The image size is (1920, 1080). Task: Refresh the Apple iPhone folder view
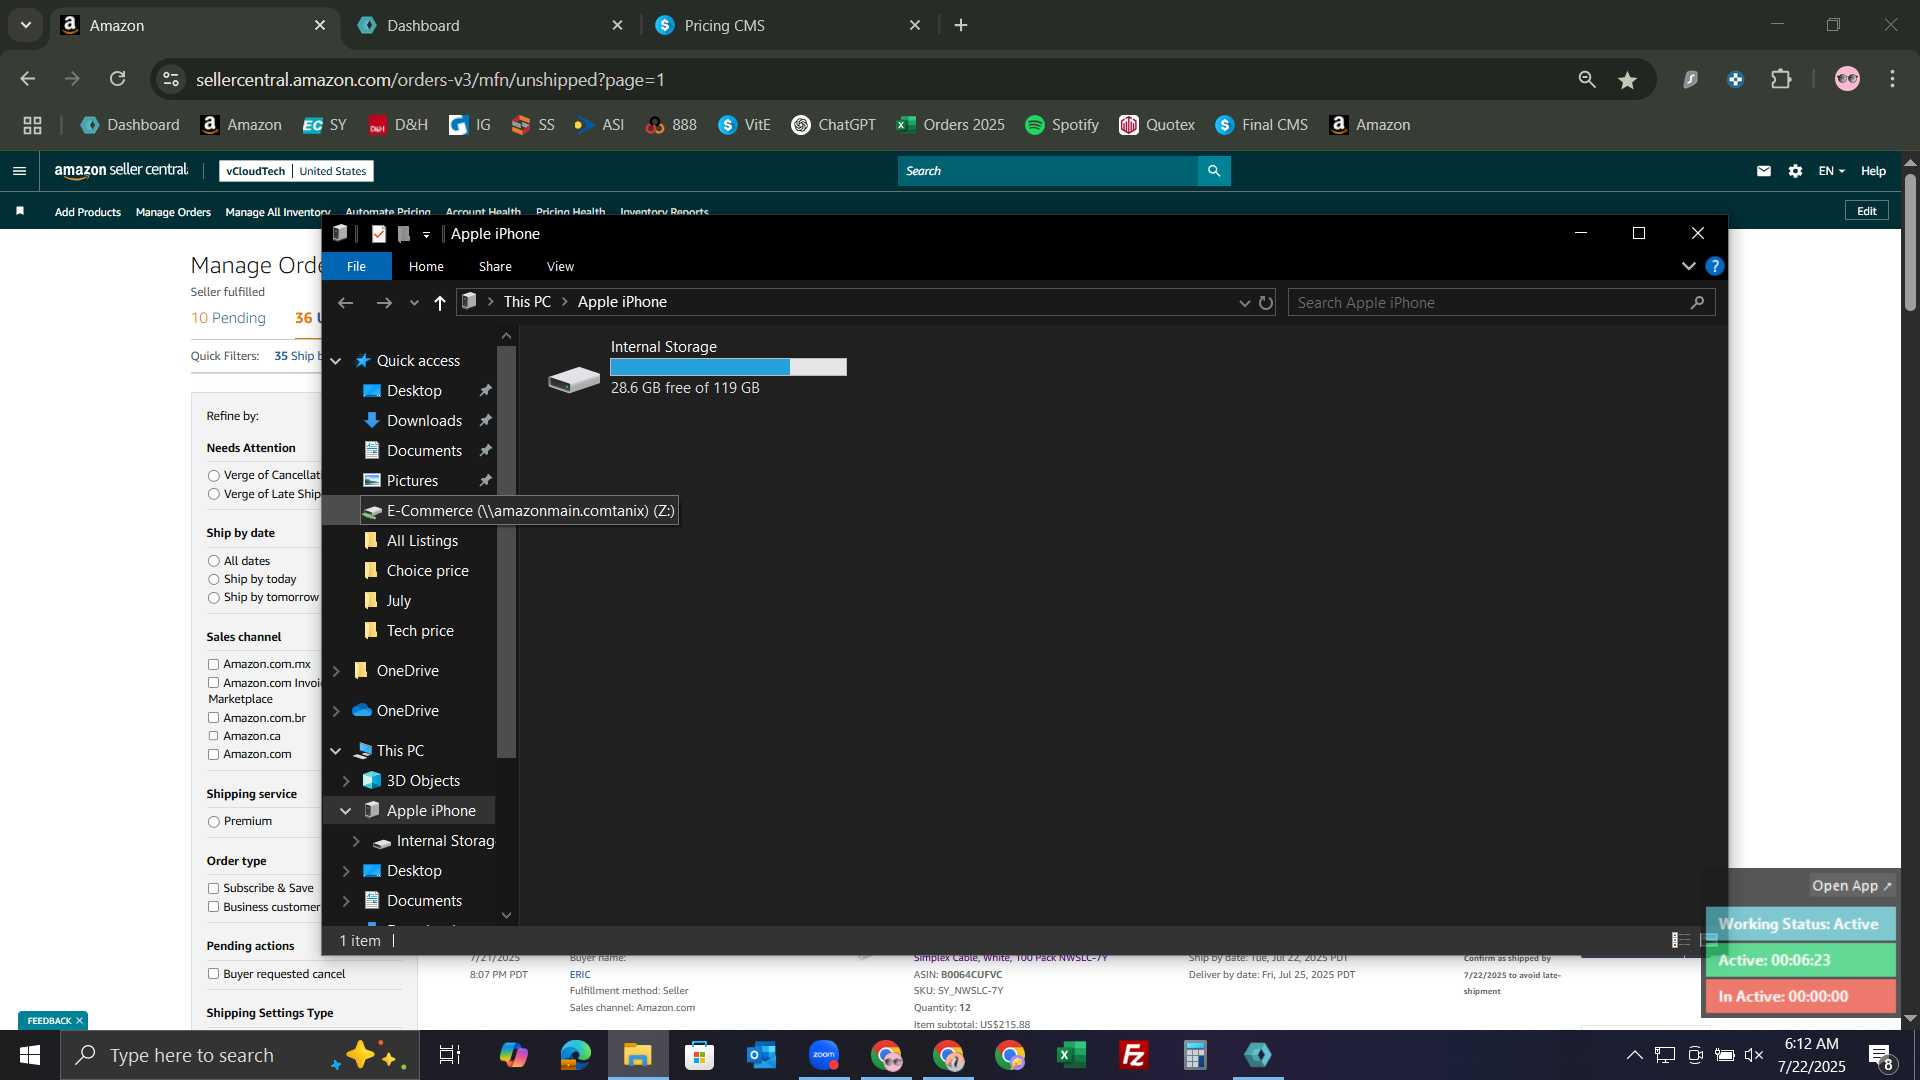click(x=1266, y=303)
